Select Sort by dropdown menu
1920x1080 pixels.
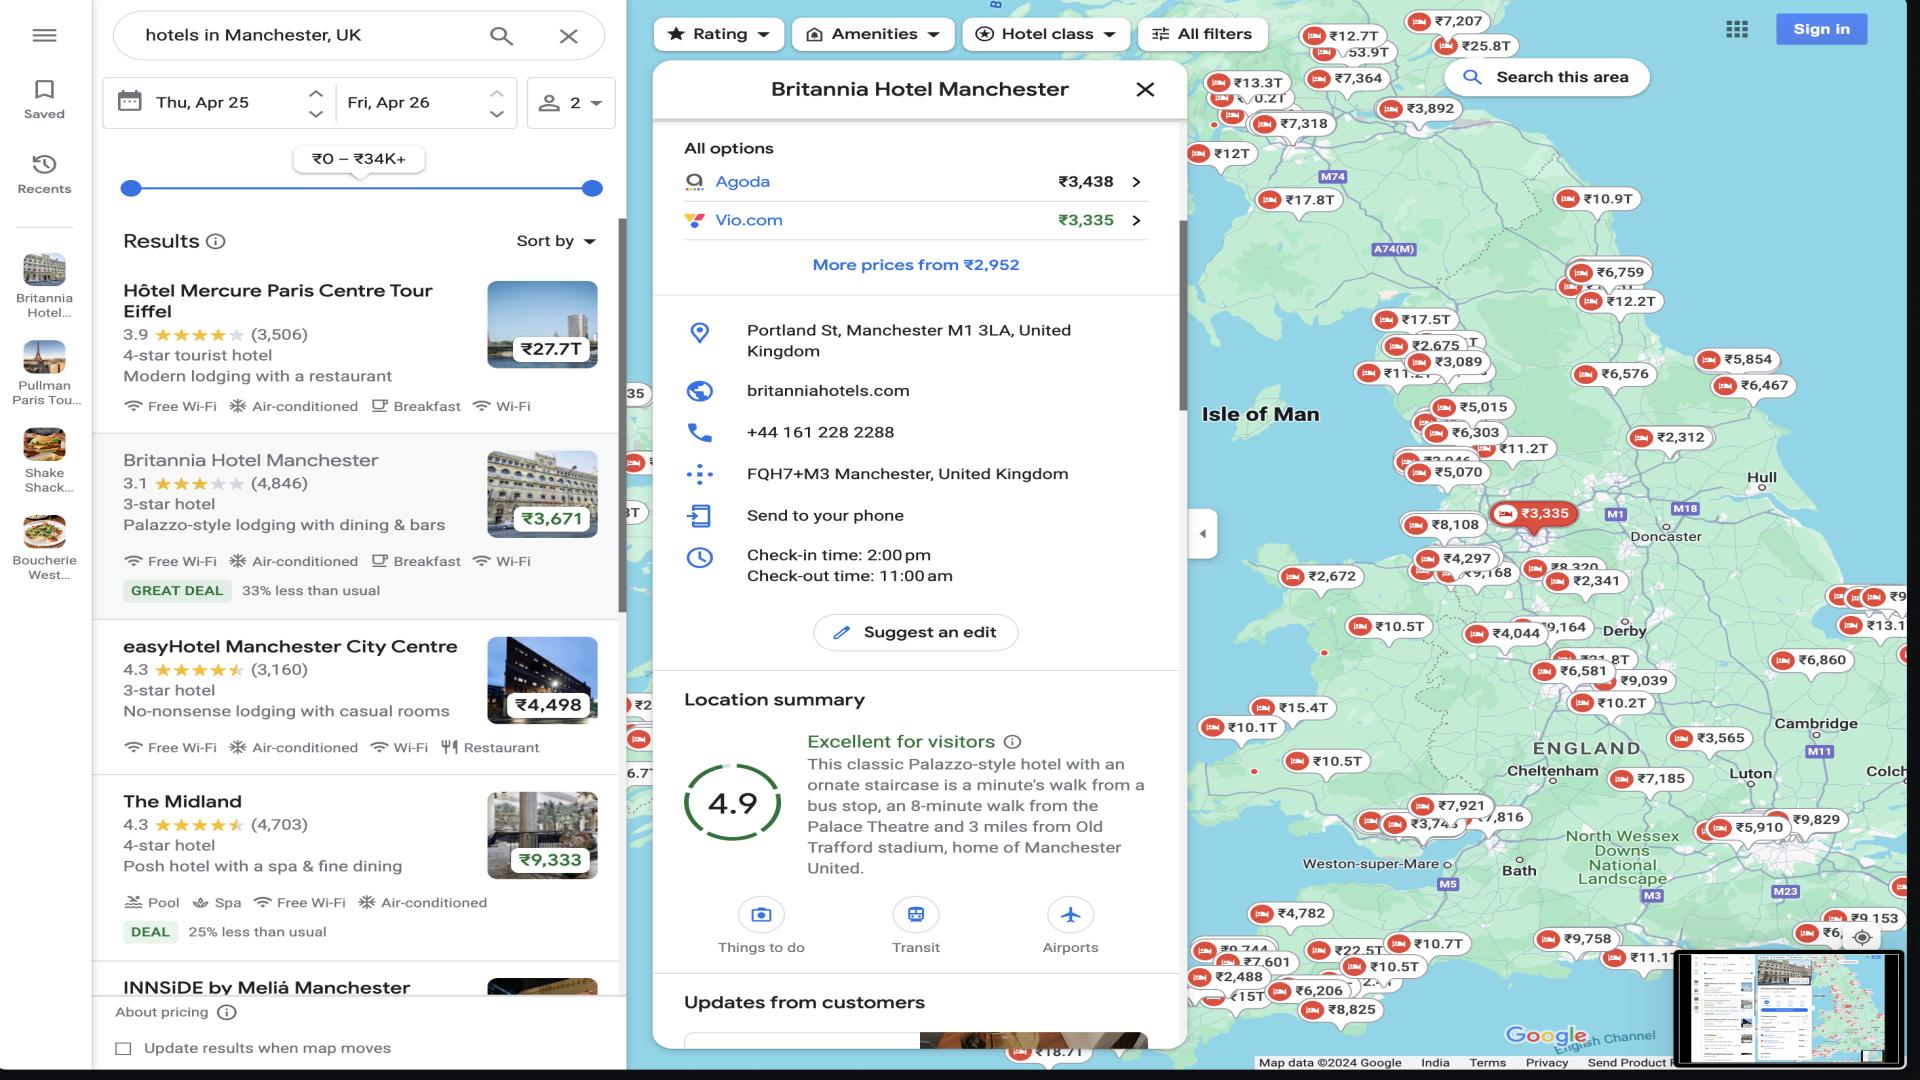point(555,241)
